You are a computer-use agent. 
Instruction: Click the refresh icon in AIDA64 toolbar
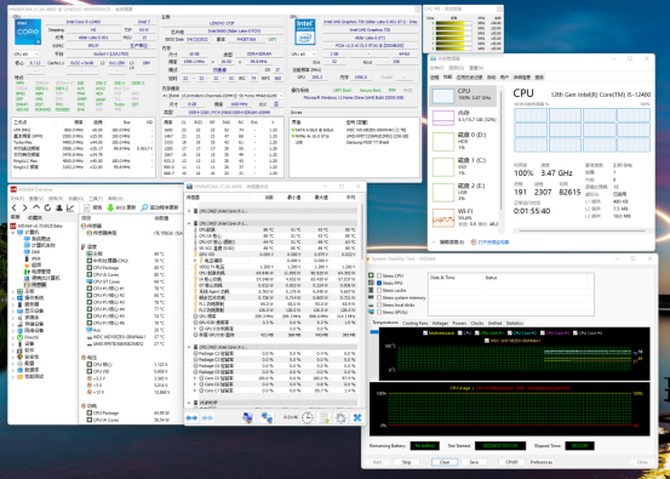coord(47,207)
